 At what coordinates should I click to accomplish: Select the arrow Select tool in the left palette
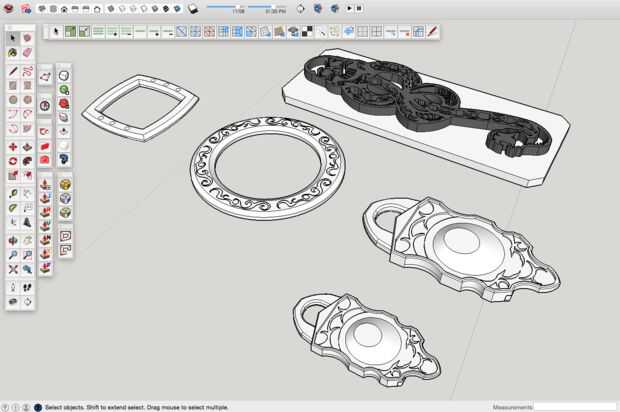tap(13, 38)
